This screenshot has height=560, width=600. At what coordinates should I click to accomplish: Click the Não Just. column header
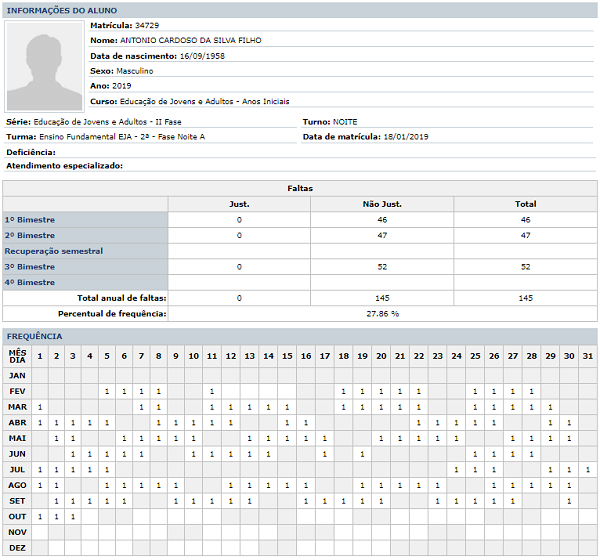pos(382,204)
